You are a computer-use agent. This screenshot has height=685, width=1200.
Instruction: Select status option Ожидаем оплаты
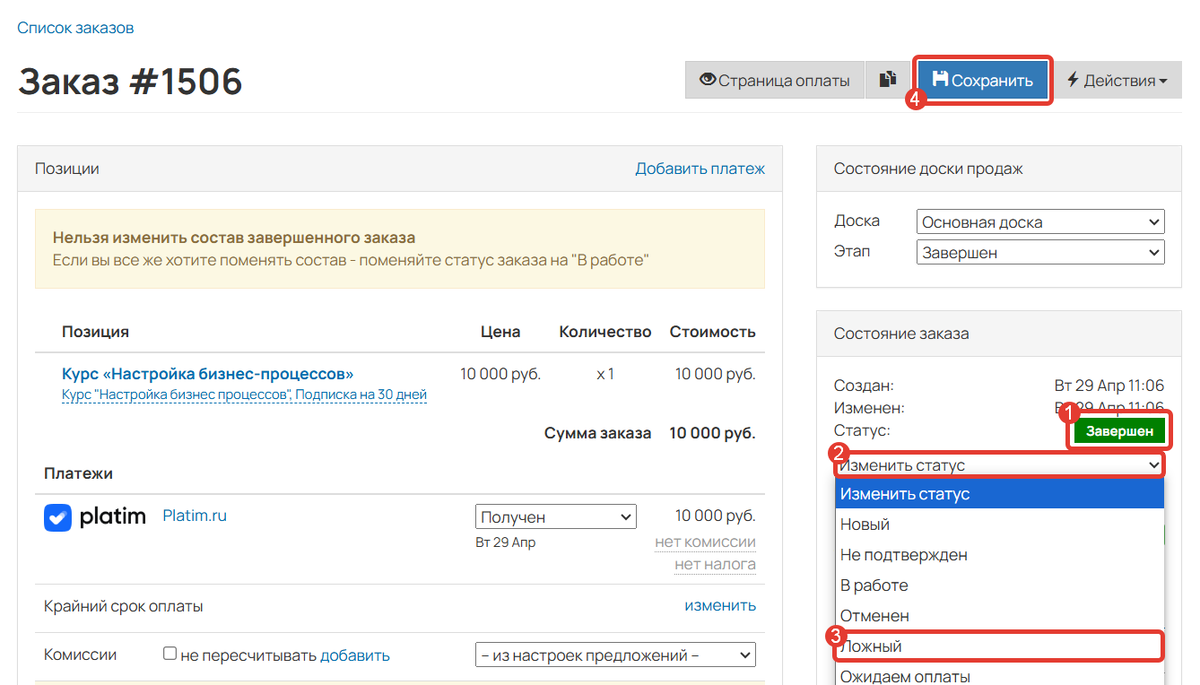pyautogui.click(x=1000, y=676)
